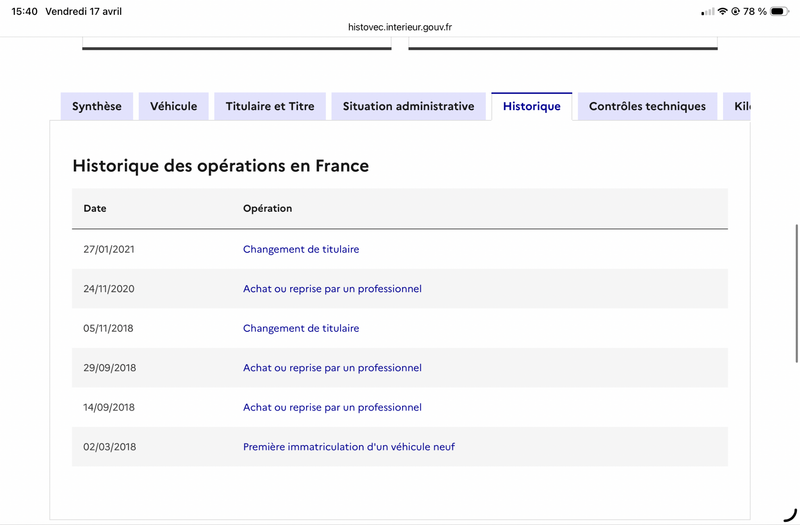800x525 pixels.
Task: Tap the cellular signal bars icon
Action: click(708, 11)
